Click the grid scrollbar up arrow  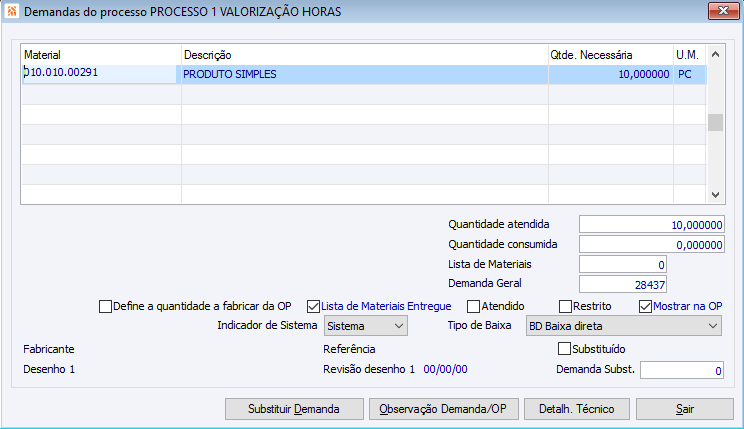click(716, 55)
